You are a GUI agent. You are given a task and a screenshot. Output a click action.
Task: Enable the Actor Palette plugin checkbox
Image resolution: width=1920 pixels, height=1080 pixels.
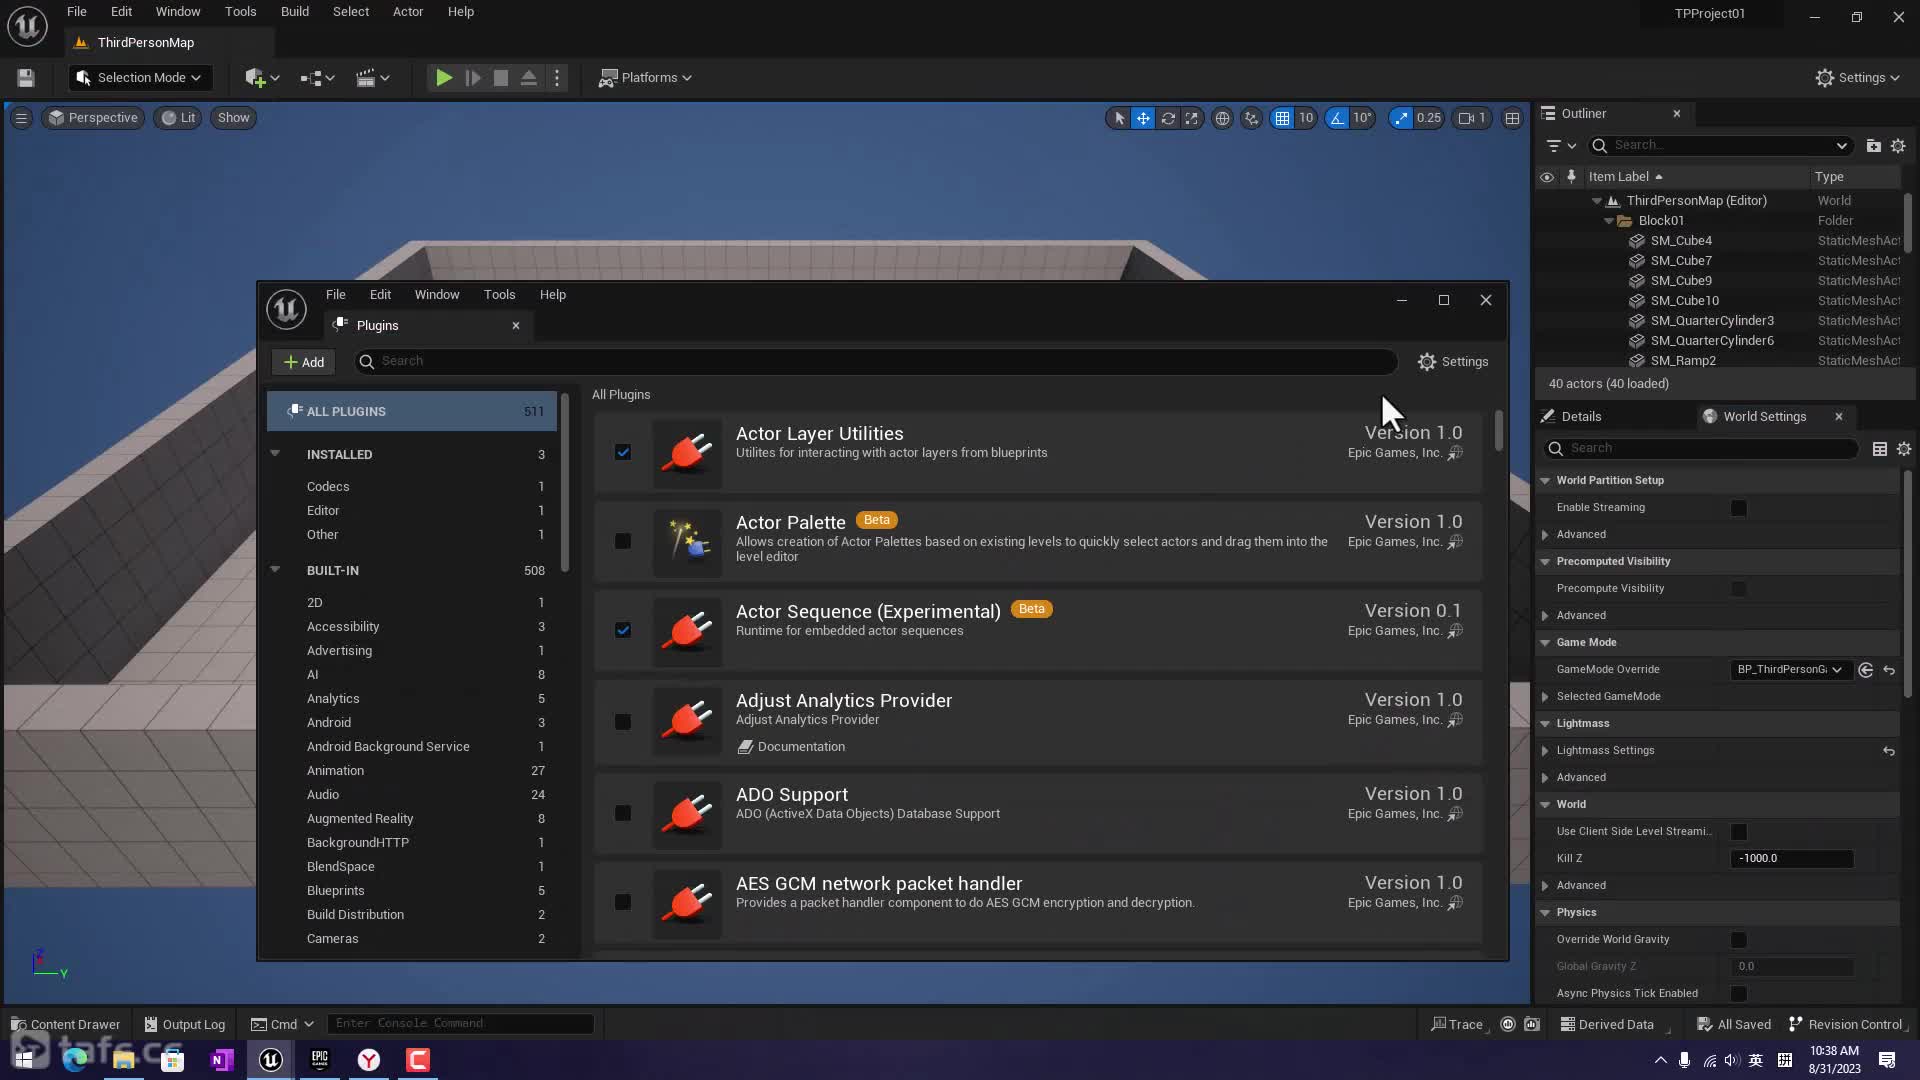click(623, 542)
